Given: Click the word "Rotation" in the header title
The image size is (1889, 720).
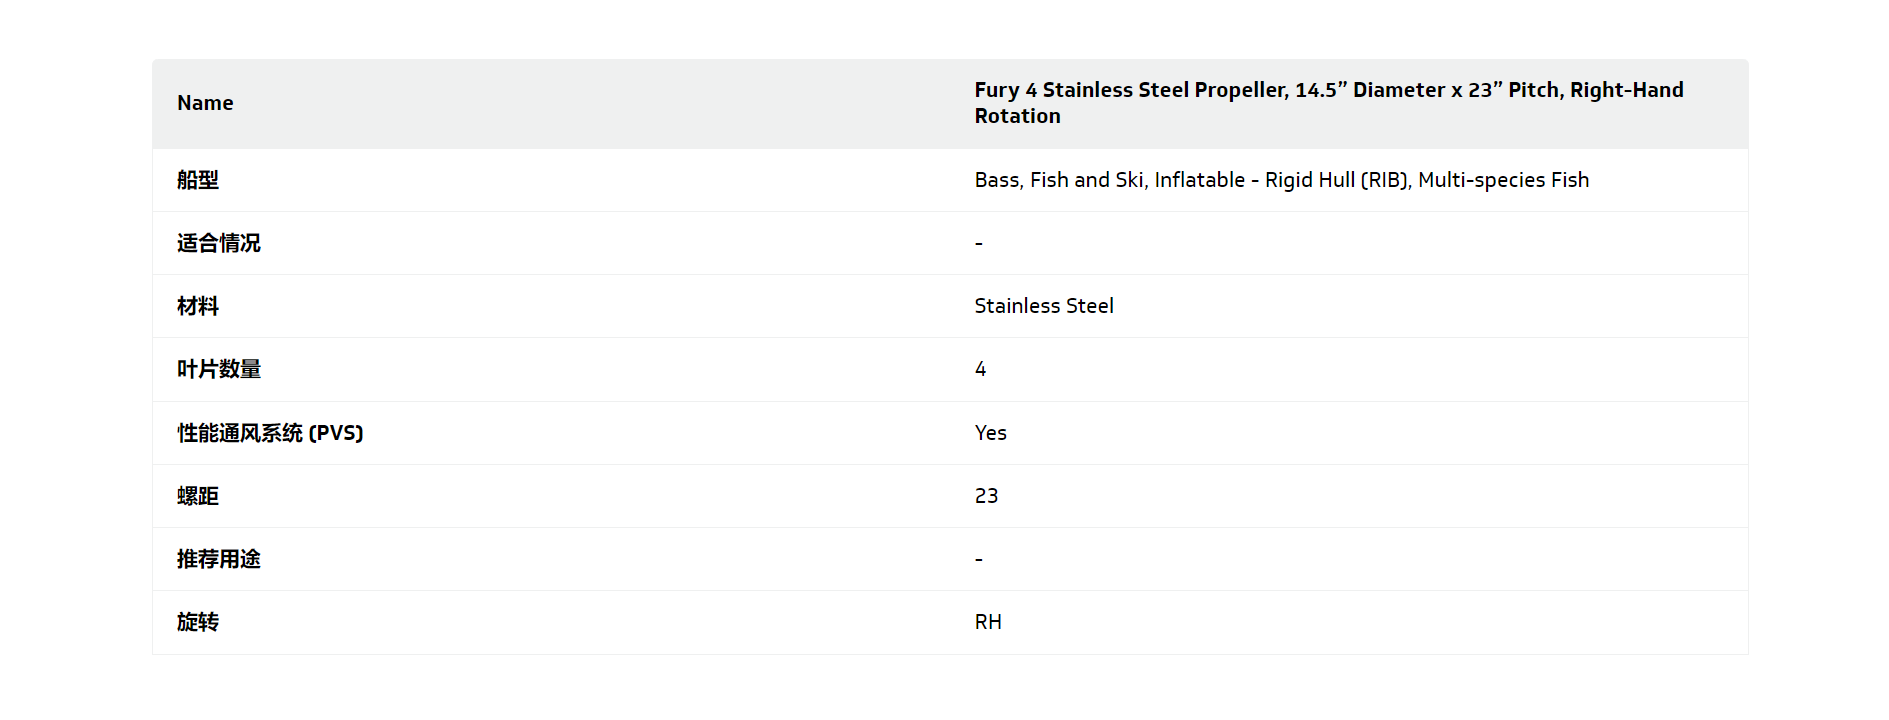Looking at the screenshot, I should point(1017,116).
